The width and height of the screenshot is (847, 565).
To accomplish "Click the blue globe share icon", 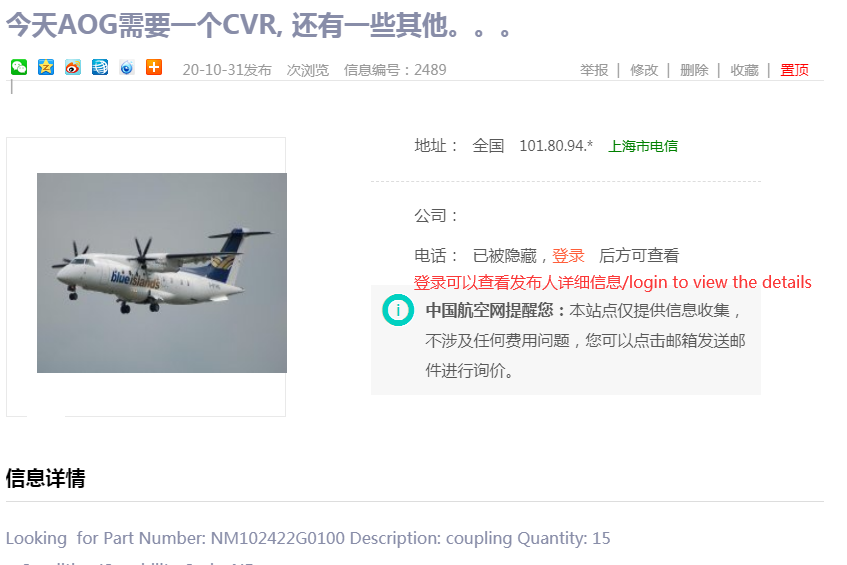I will [x=100, y=68].
